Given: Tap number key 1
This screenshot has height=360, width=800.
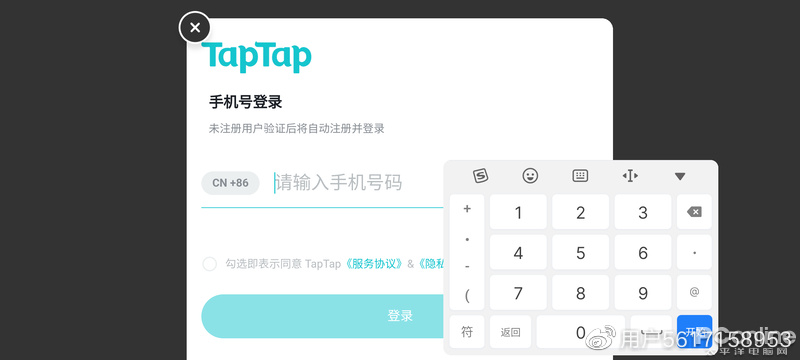Looking at the screenshot, I should pyautogui.click(x=518, y=212).
